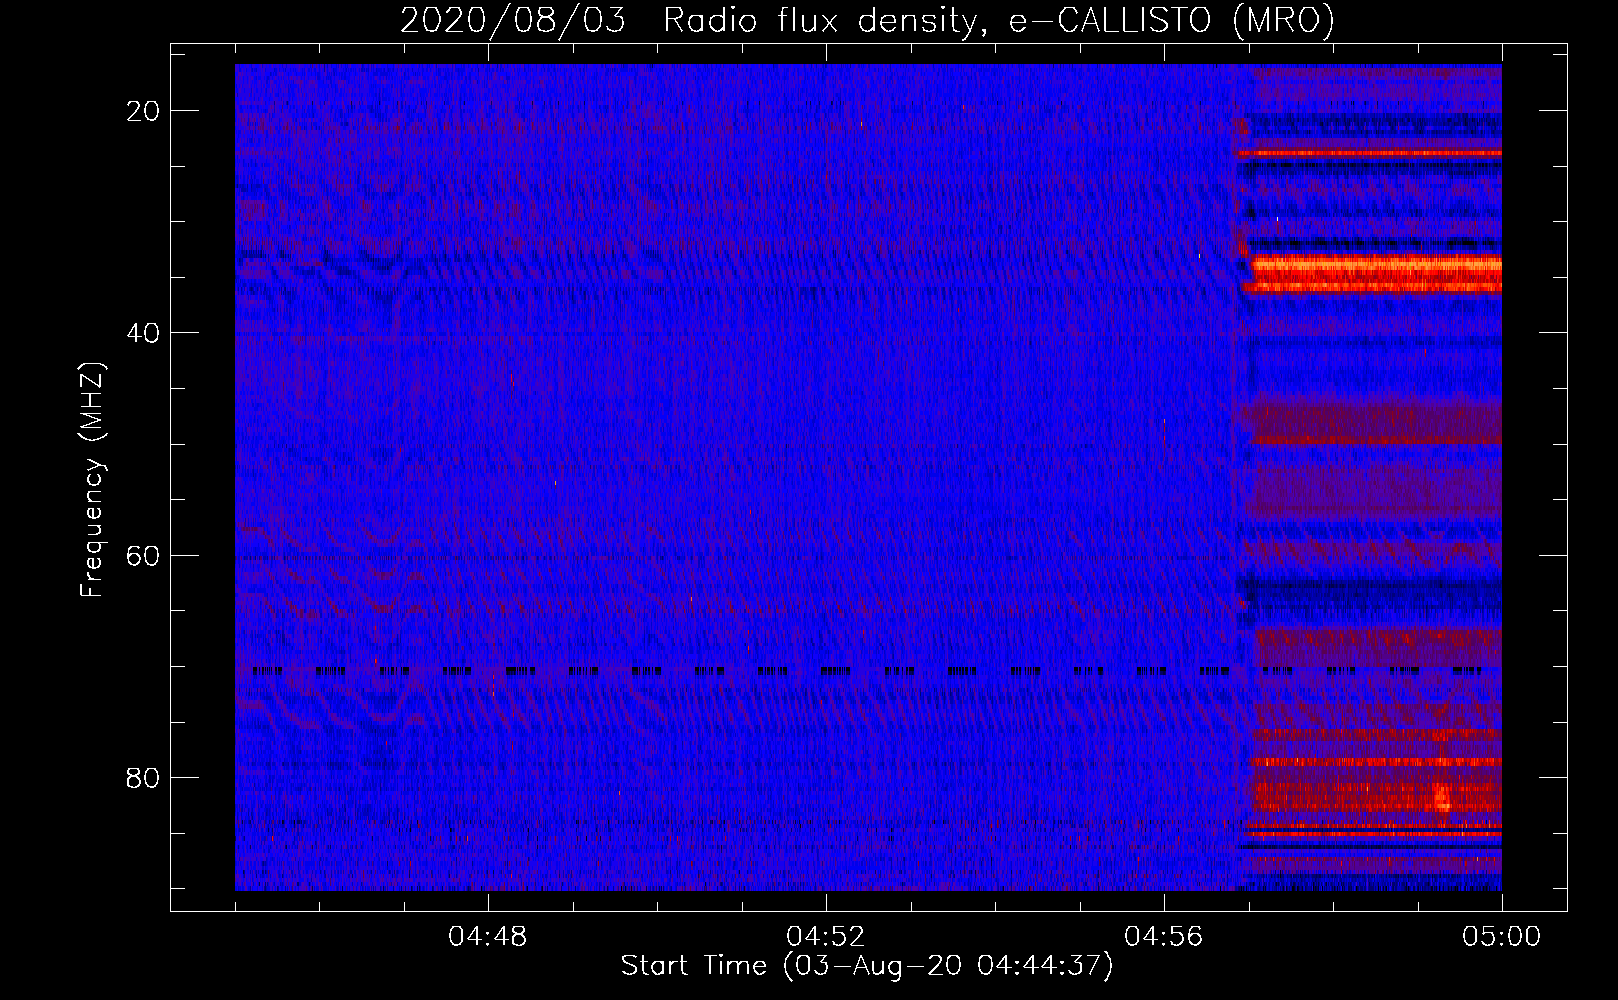Click the 04:48 time tick label
This screenshot has height=1000, width=1618.
(488, 937)
